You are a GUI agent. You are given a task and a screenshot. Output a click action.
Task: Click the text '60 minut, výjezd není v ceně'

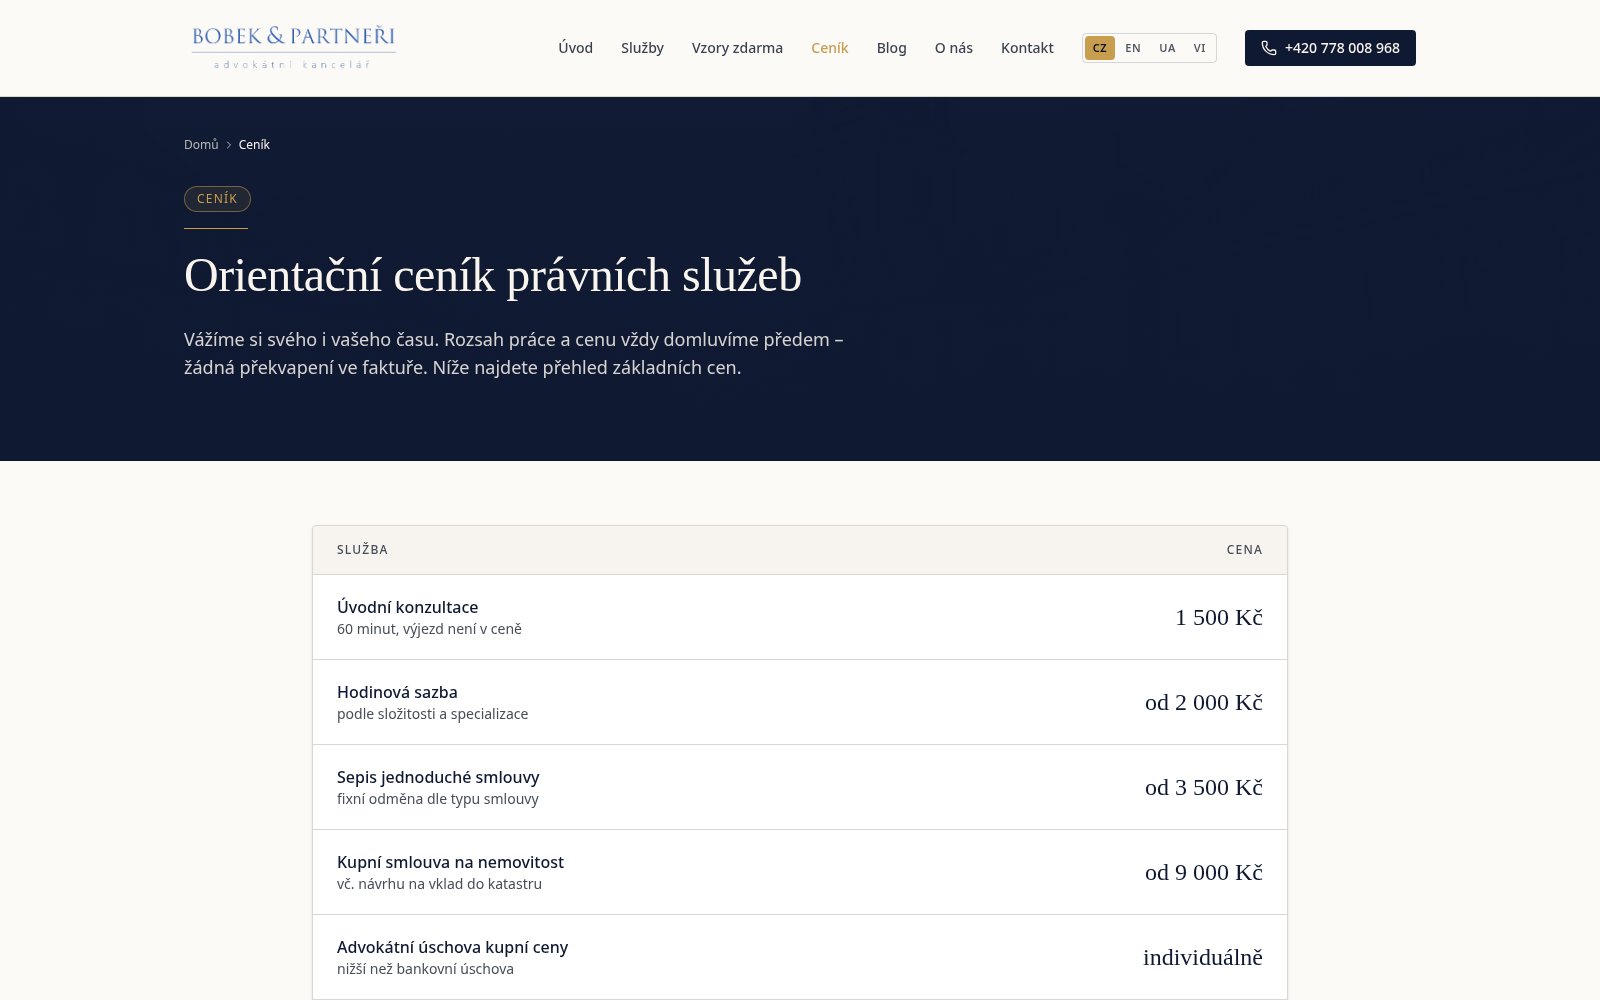click(x=430, y=629)
